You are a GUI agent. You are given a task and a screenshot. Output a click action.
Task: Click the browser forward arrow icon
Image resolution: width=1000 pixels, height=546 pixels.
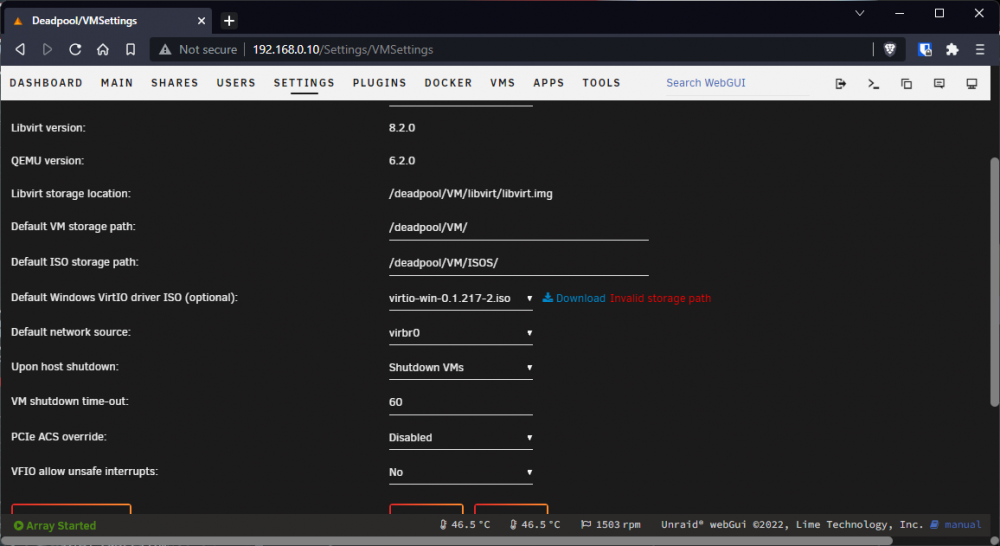click(x=47, y=49)
